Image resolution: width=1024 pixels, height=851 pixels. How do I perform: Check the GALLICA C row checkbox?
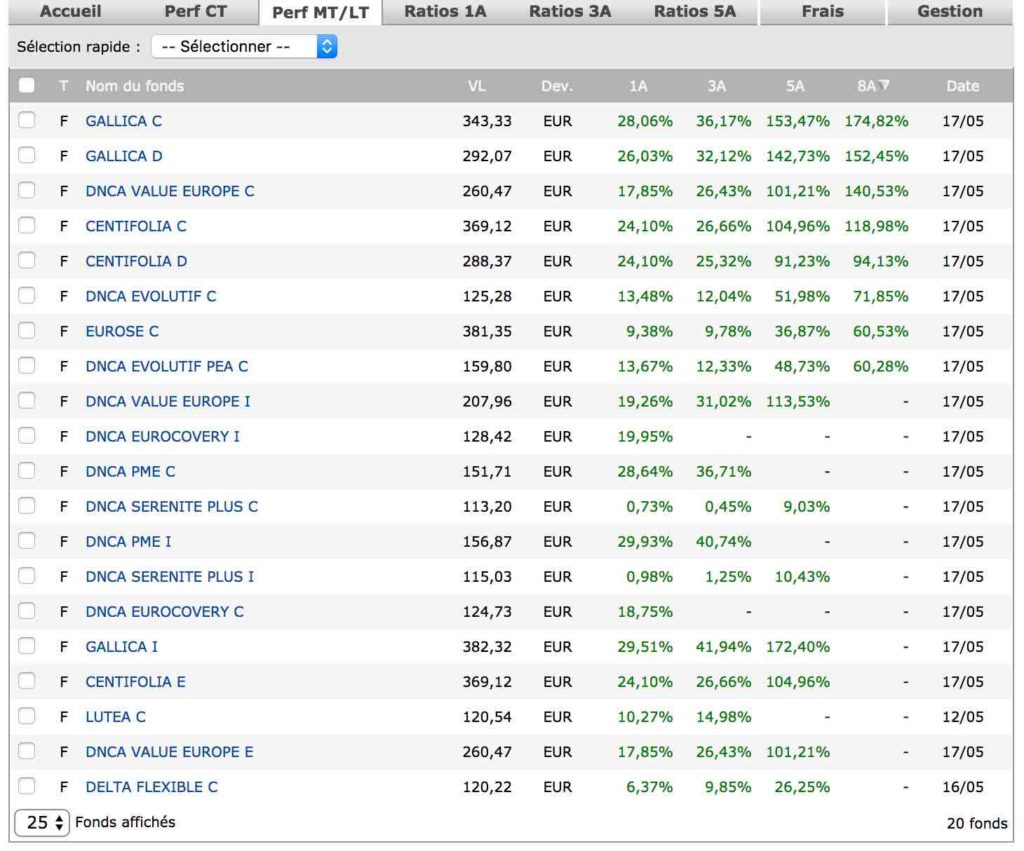27,120
